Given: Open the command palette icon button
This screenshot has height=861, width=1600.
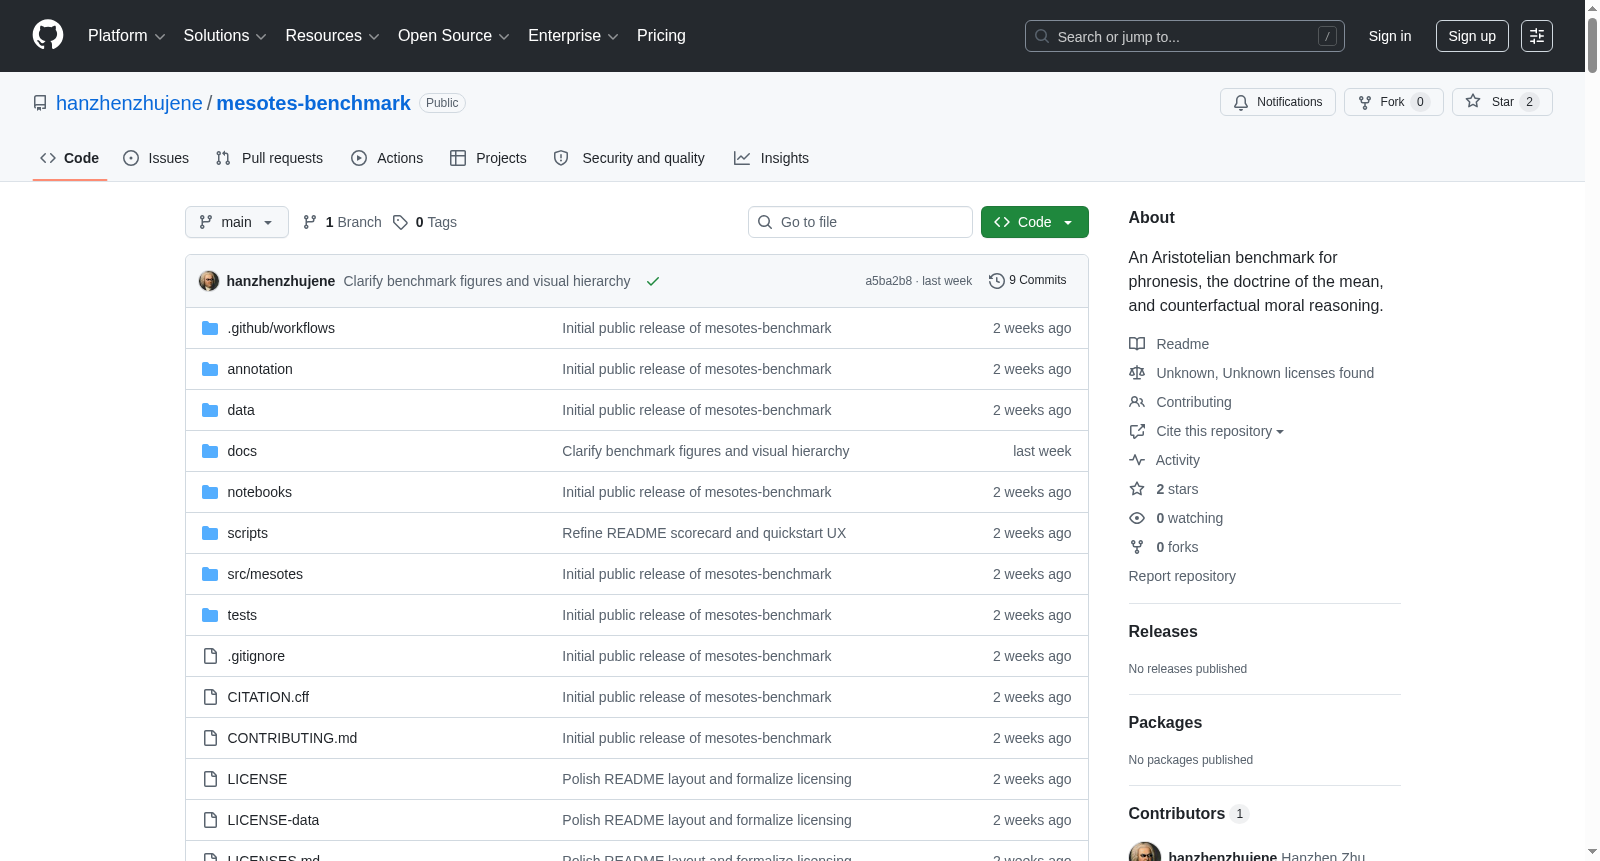Looking at the screenshot, I should 1537,36.
